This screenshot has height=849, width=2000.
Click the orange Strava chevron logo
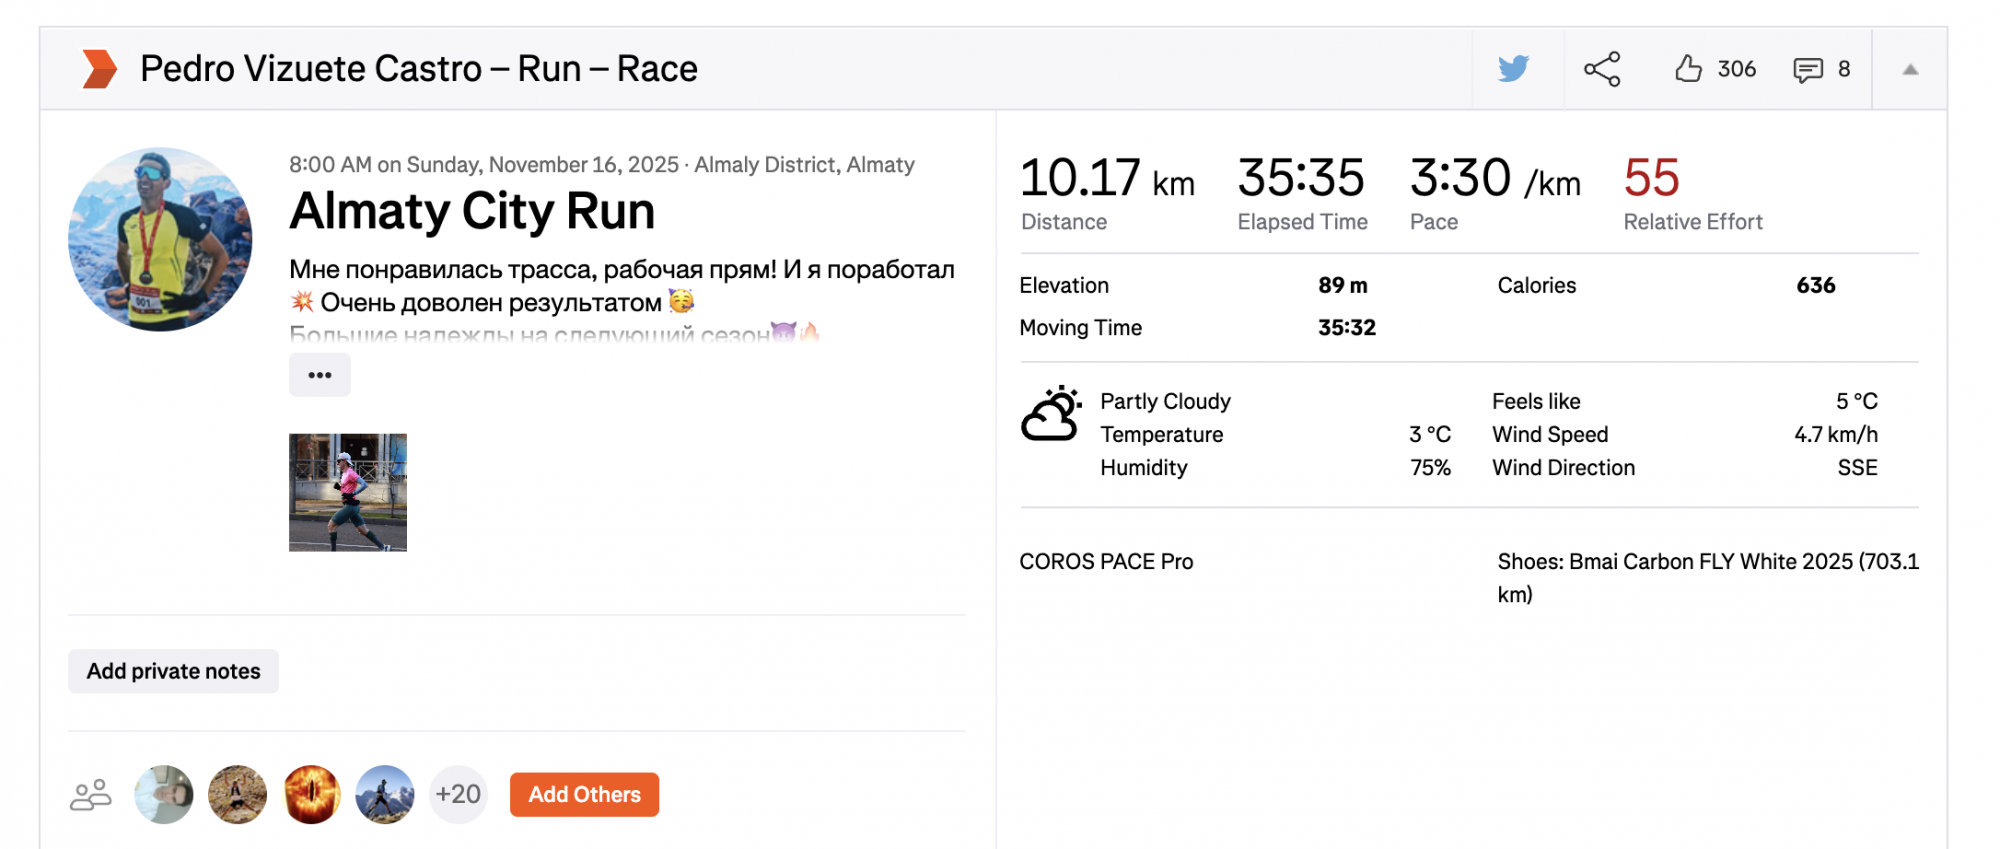pos(99,69)
